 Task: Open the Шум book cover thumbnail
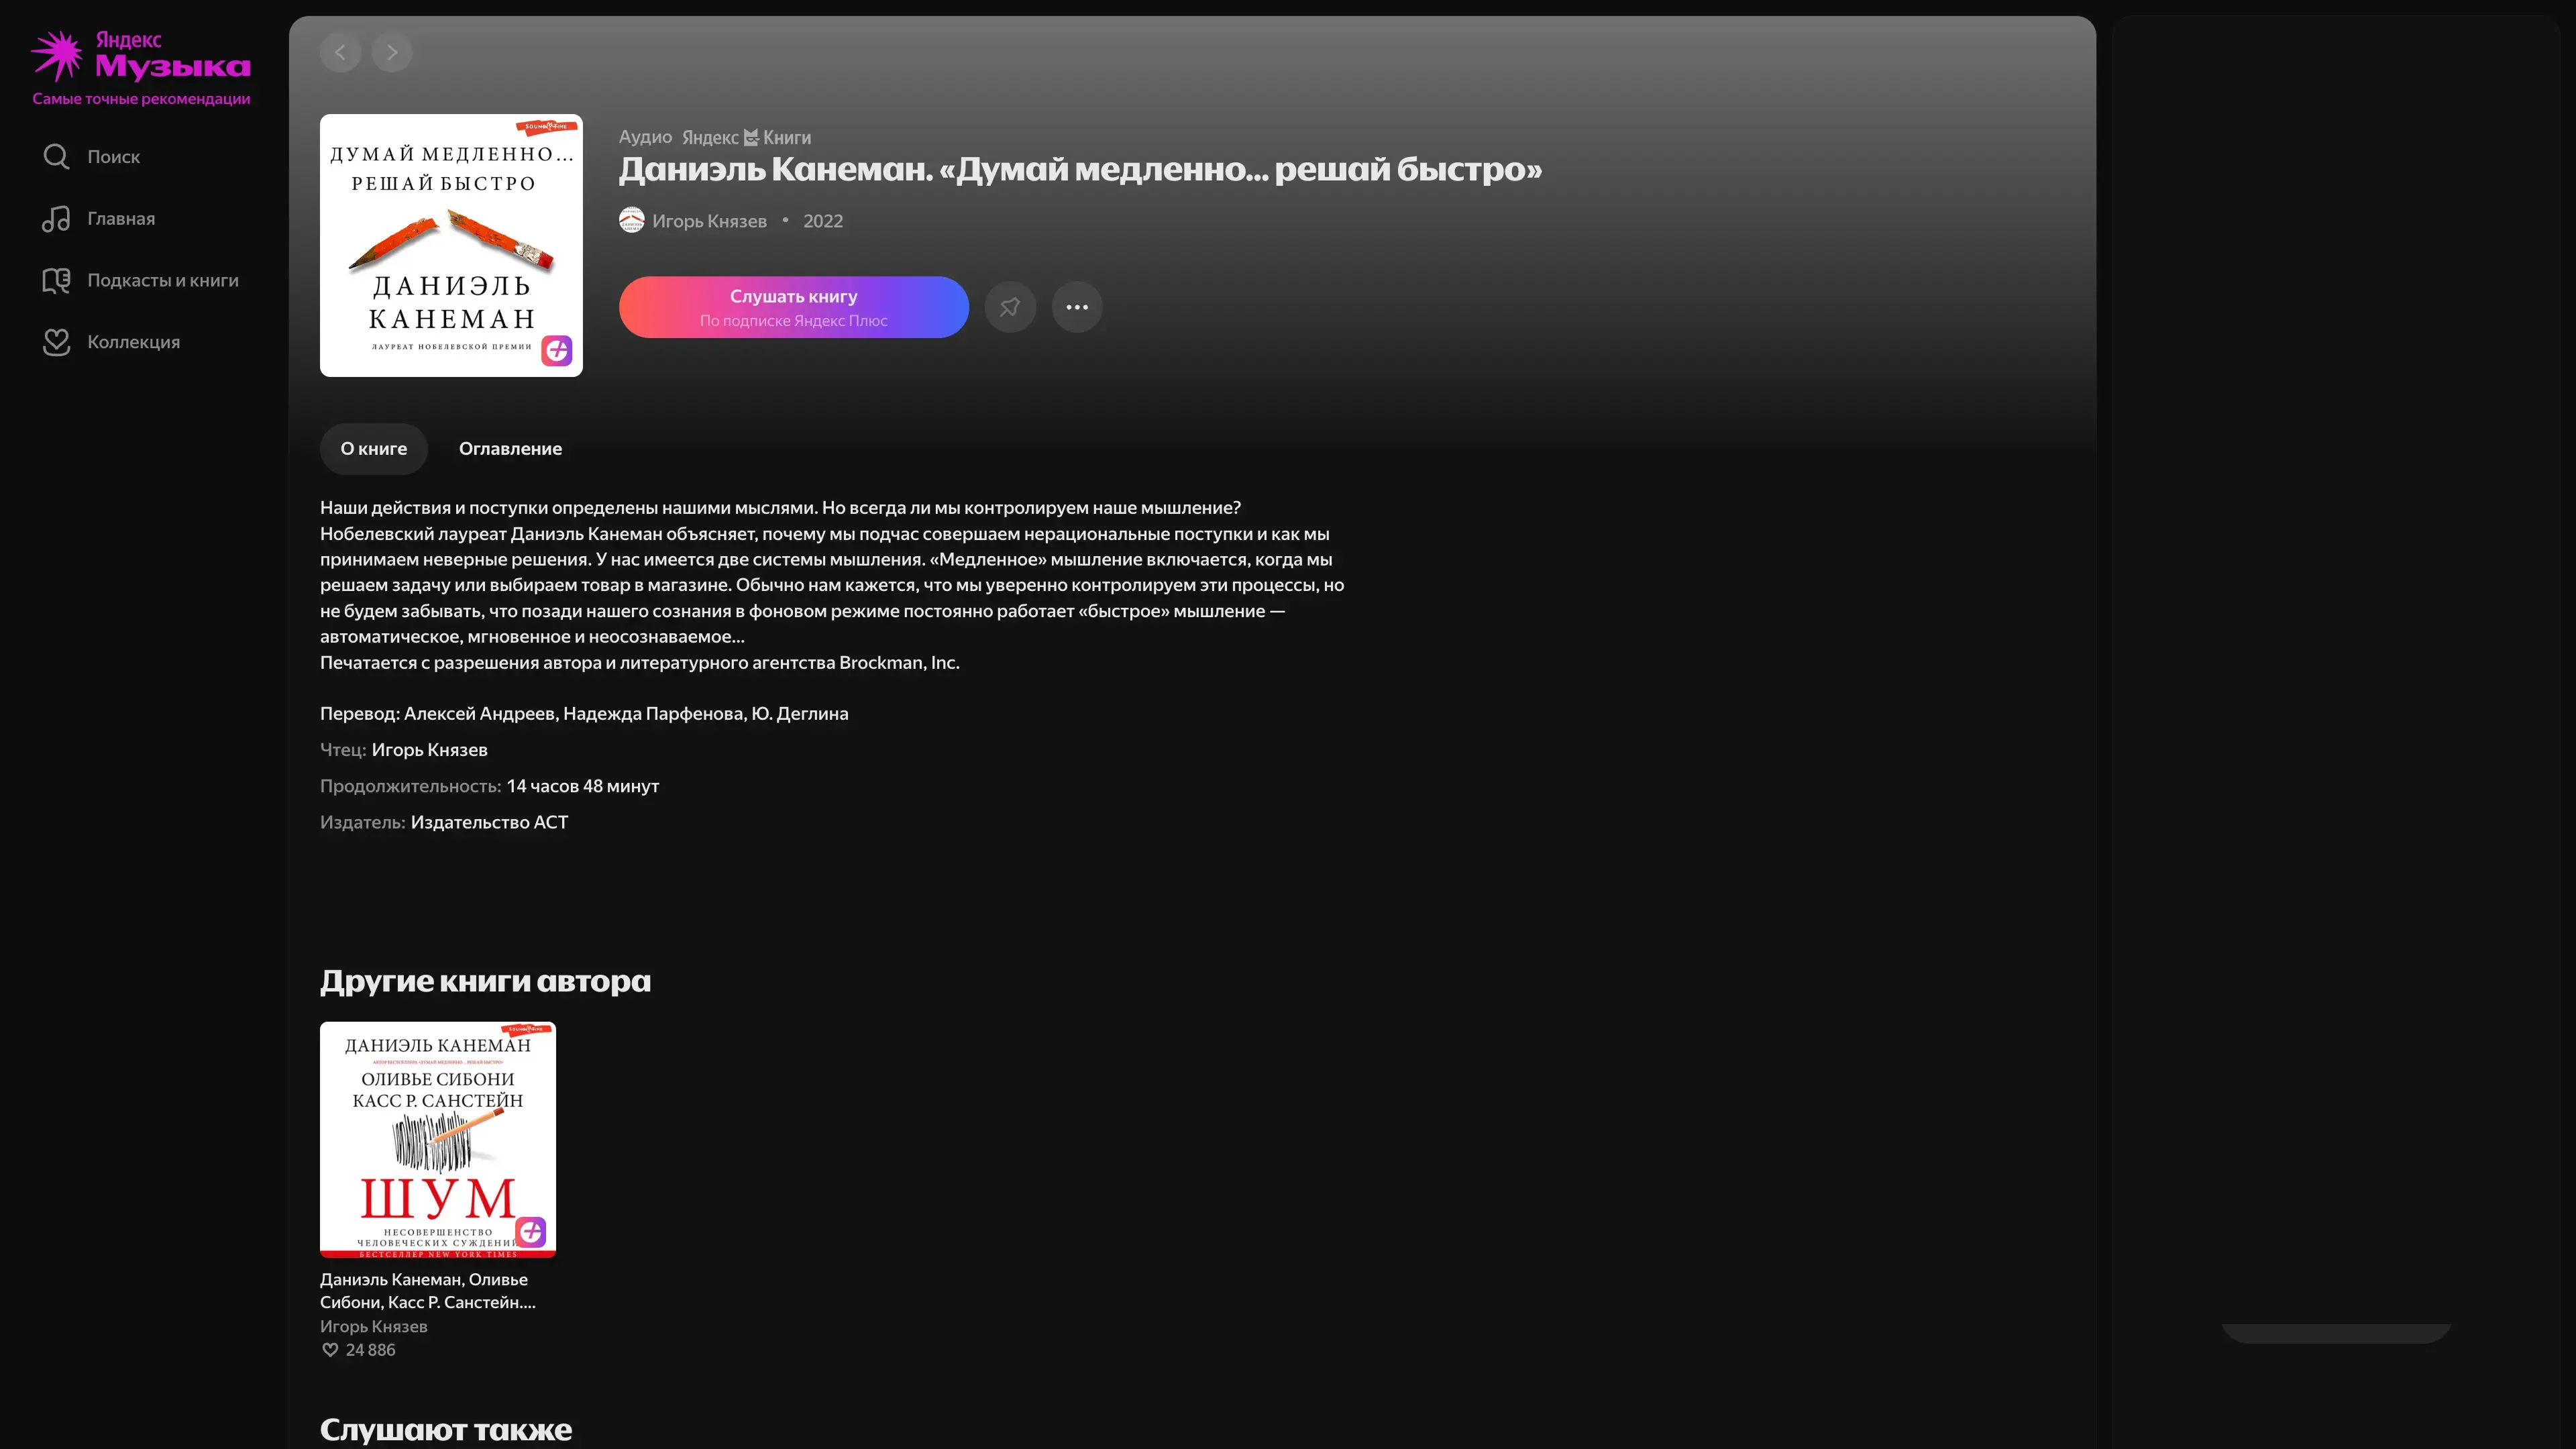tap(437, 1139)
